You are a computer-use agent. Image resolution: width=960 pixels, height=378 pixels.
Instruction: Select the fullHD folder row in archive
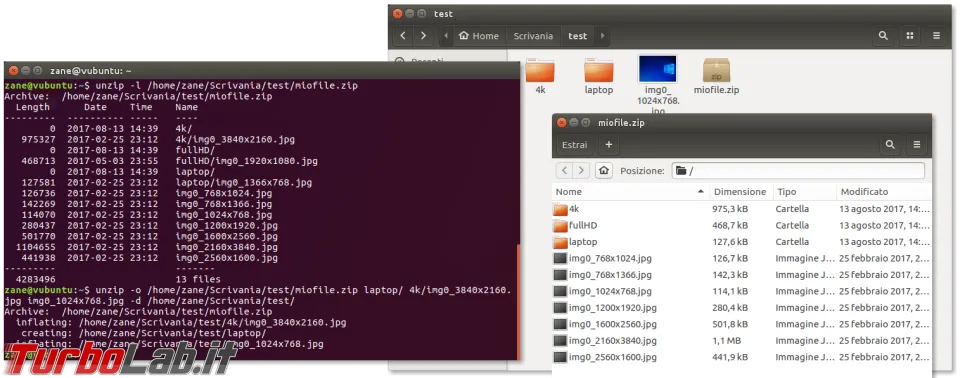741,225
